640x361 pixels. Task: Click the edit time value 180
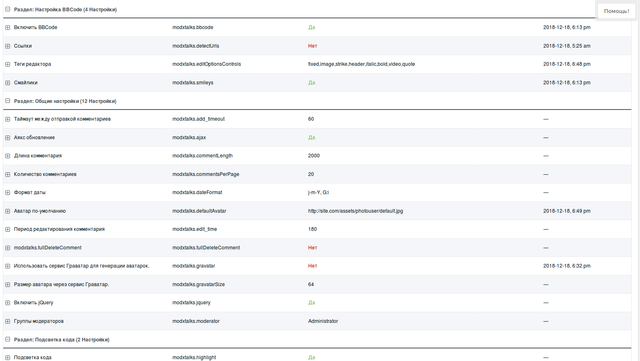pos(312,229)
